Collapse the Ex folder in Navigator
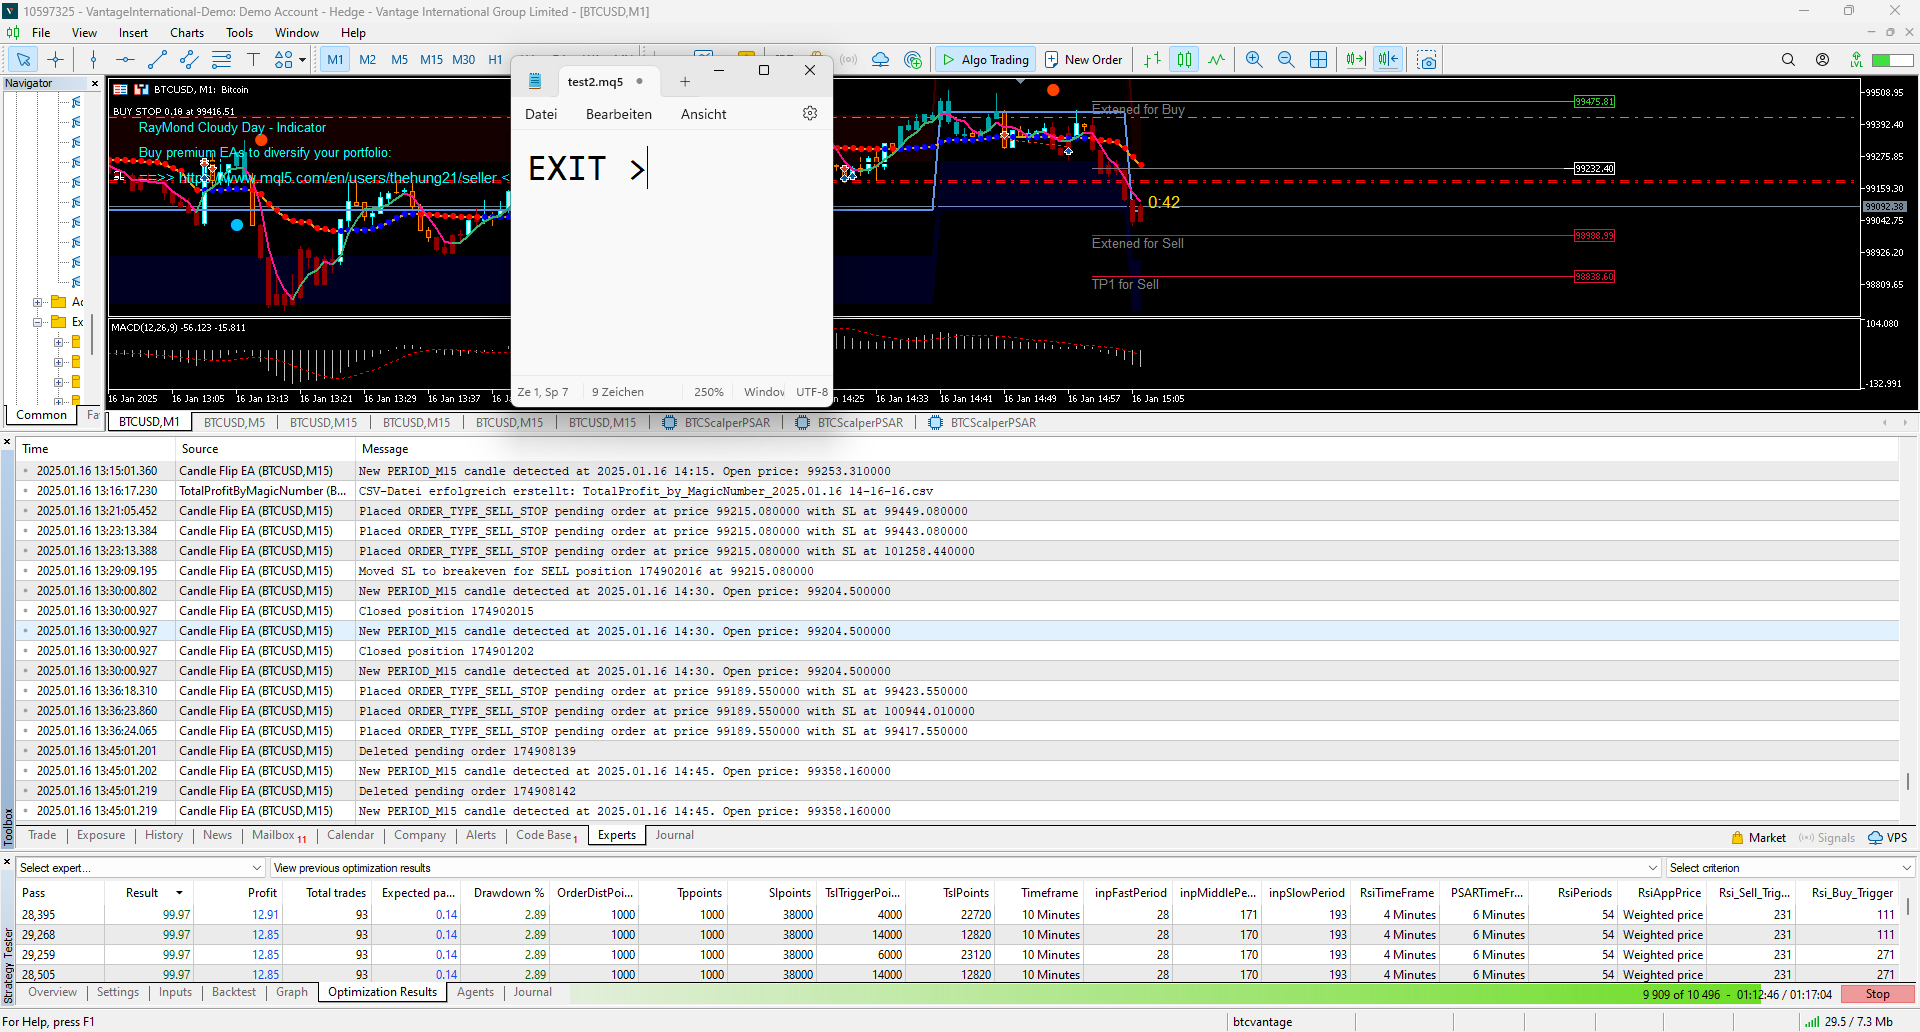 (37, 322)
